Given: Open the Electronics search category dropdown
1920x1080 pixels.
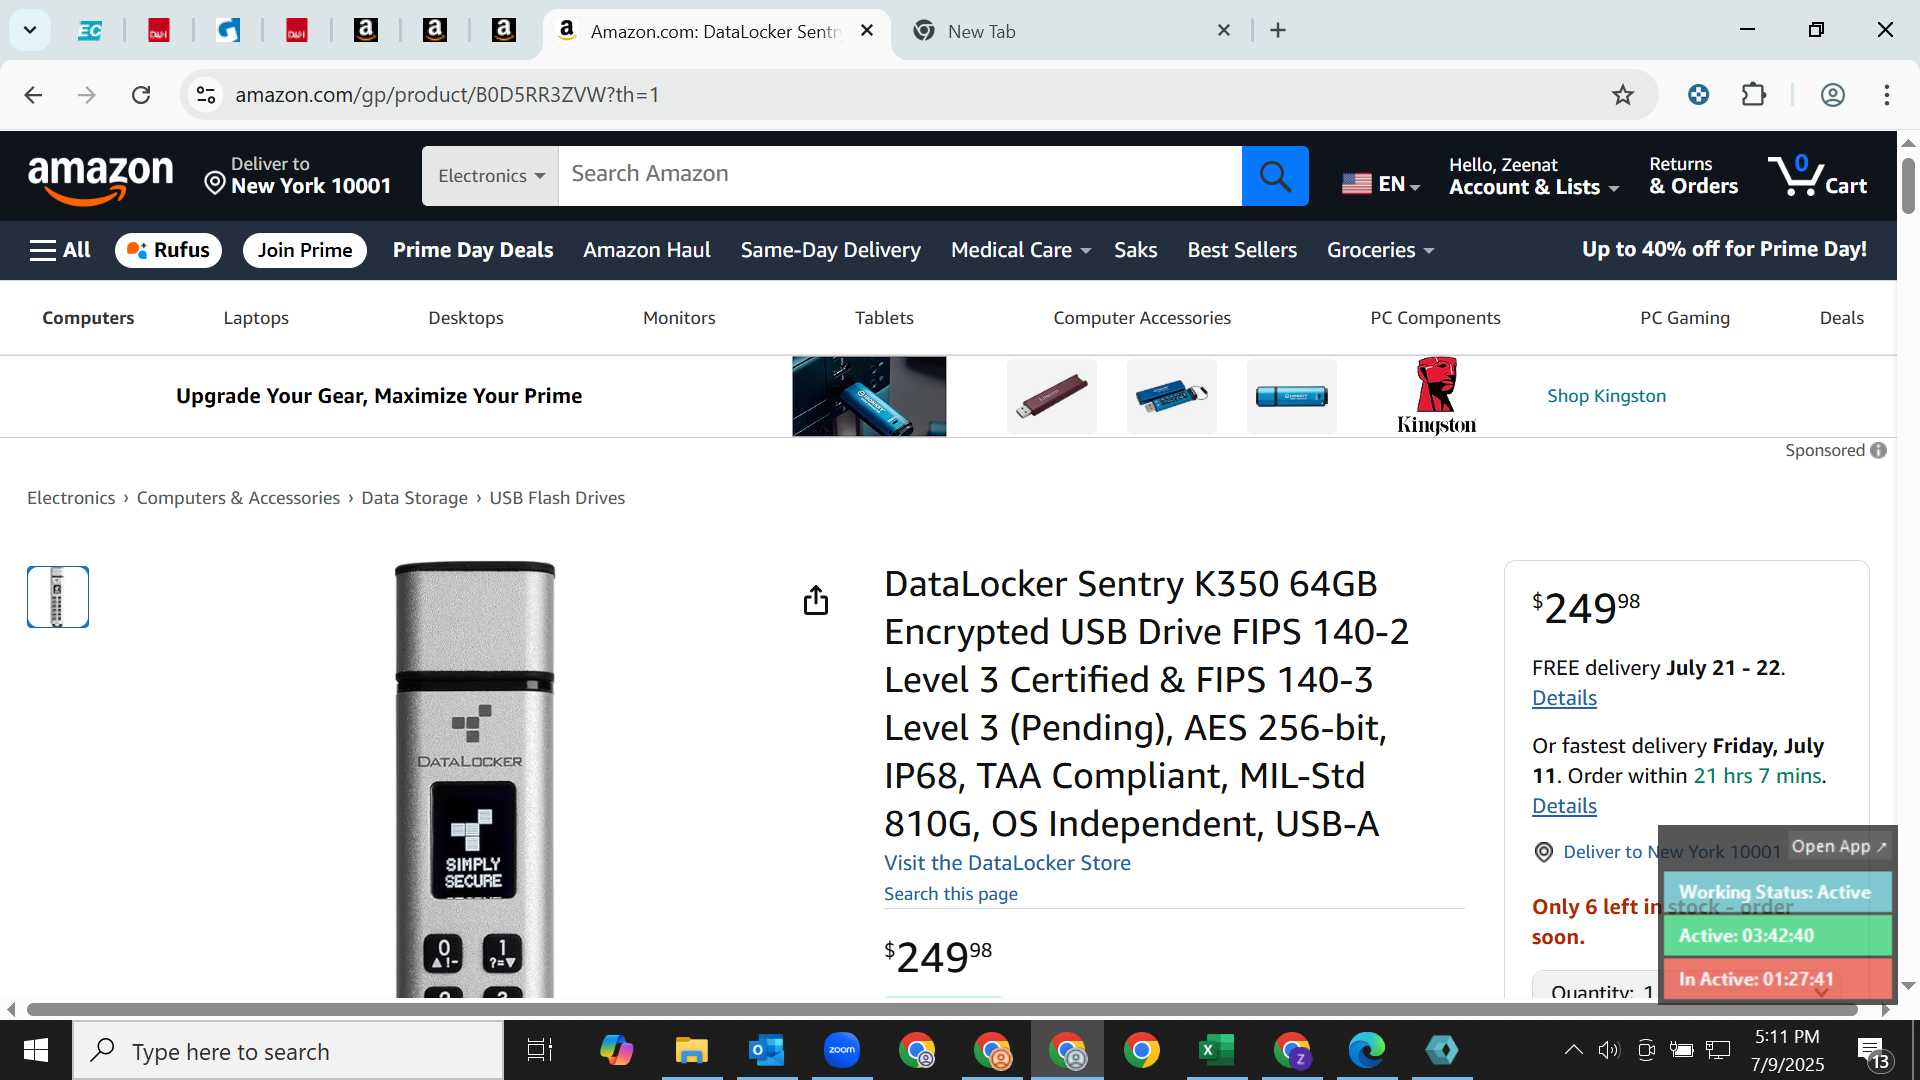Looking at the screenshot, I should tap(490, 176).
